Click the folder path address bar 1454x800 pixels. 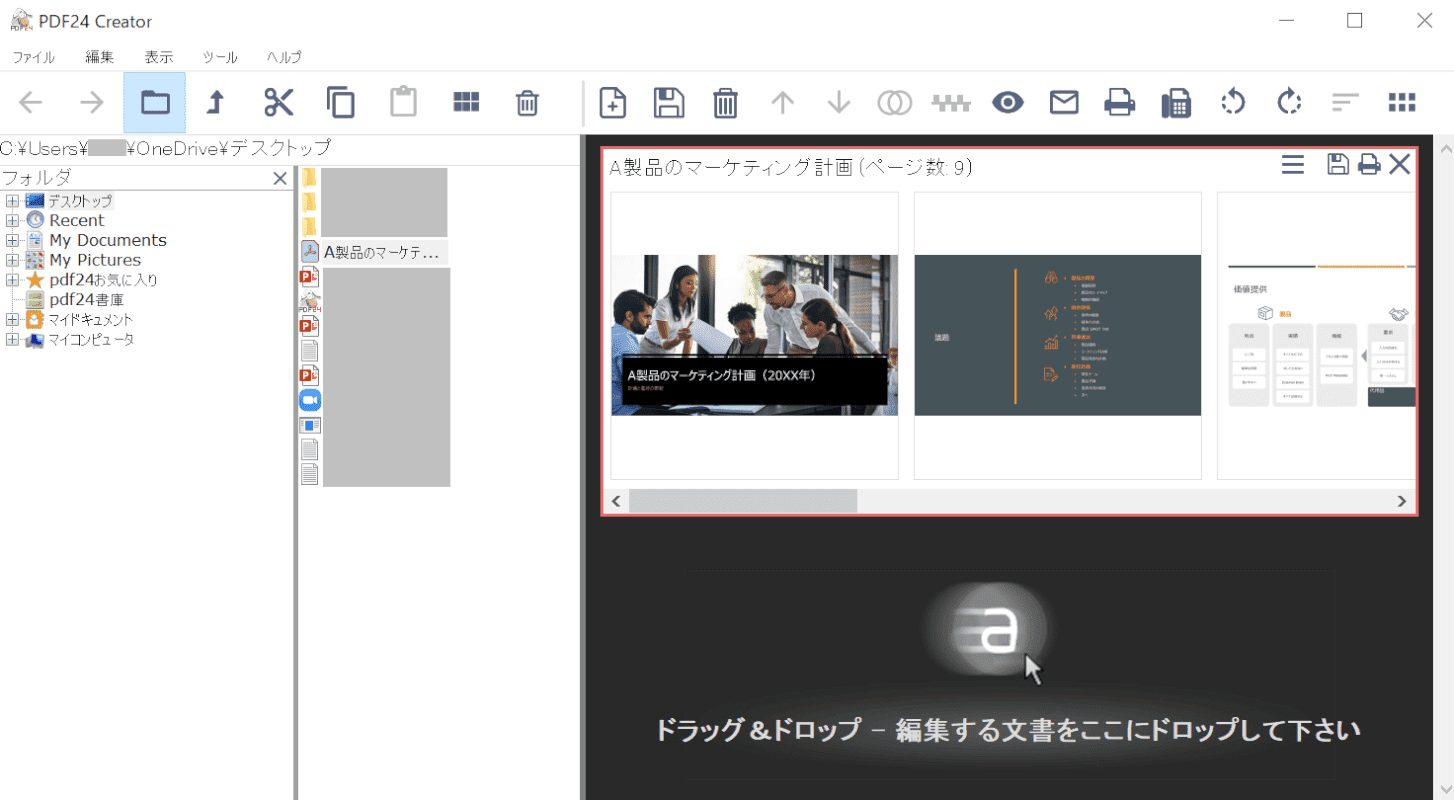click(289, 149)
